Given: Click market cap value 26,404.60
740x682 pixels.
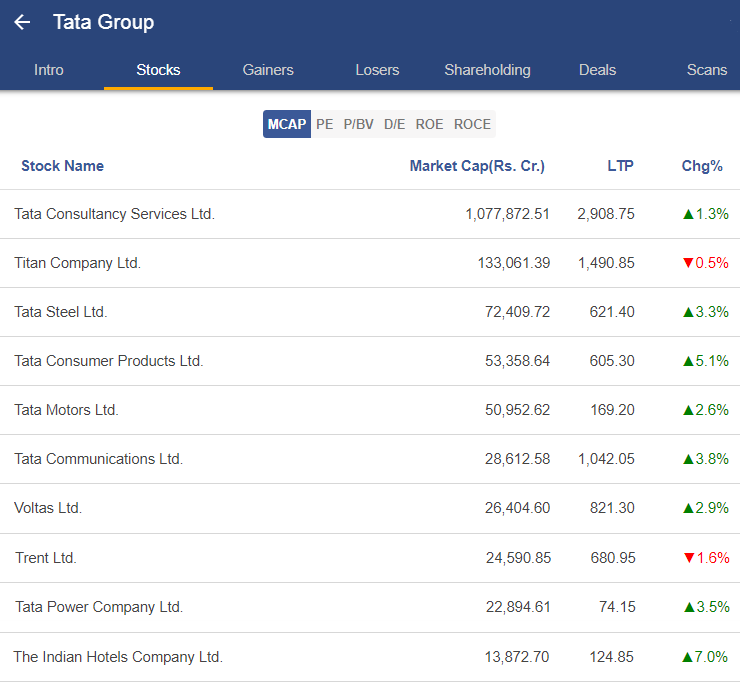Looking at the screenshot, I should pyautogui.click(x=517, y=508).
